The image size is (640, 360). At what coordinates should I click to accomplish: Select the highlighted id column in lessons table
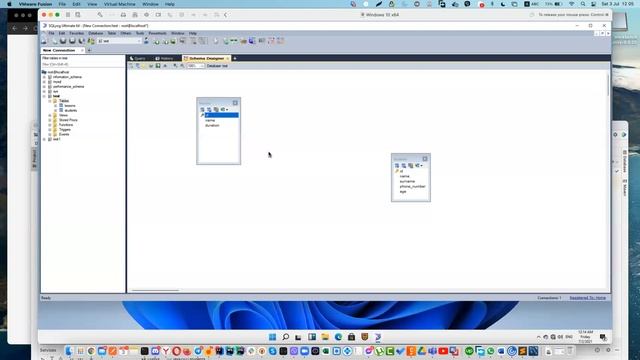tap(222, 116)
